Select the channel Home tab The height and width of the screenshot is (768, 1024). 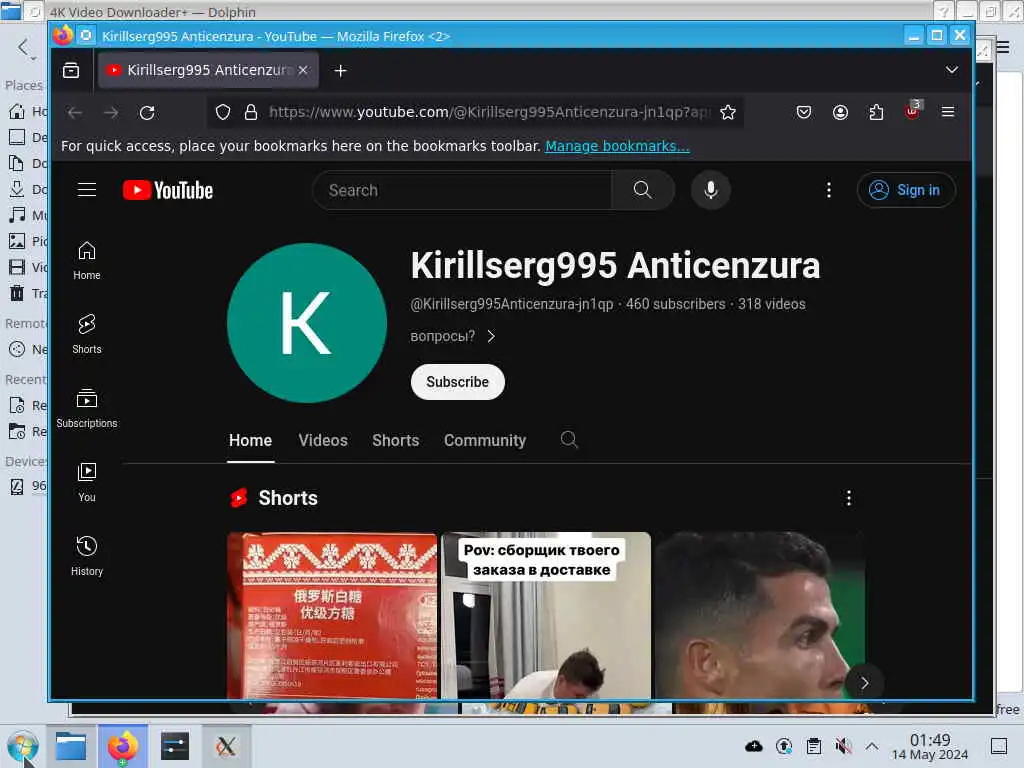250,441
